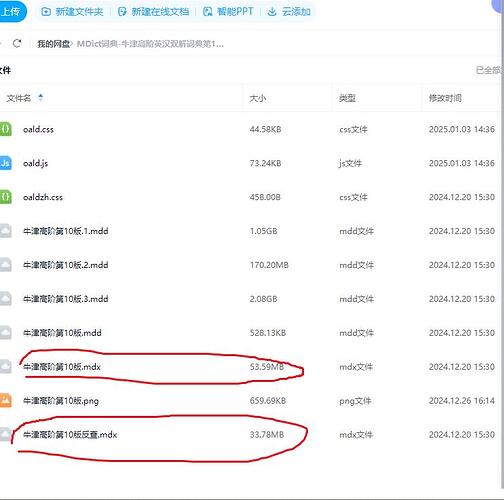This screenshot has width=504, height=500.
Task: Open file 牛津高阶第10版.png
Action: (x=61, y=401)
